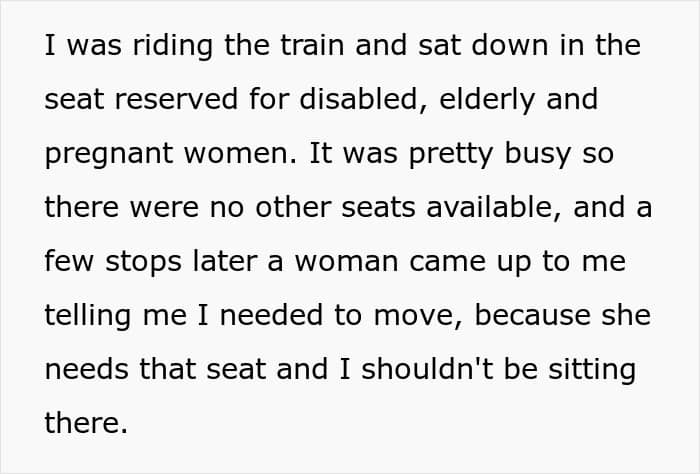Click the word 'stops' in fifth line
This screenshot has height=474, width=700.
(143, 263)
